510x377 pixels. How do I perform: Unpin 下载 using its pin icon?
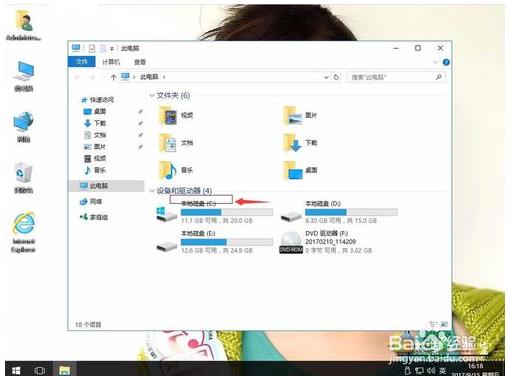[140, 123]
